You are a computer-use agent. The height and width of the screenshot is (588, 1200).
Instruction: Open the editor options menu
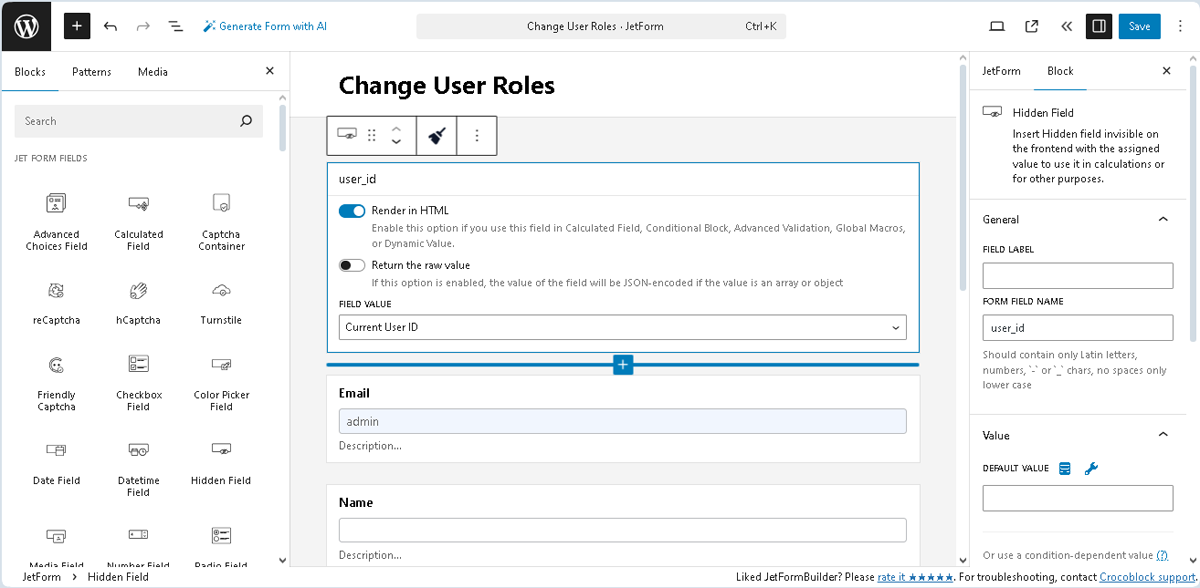pos(1180,26)
